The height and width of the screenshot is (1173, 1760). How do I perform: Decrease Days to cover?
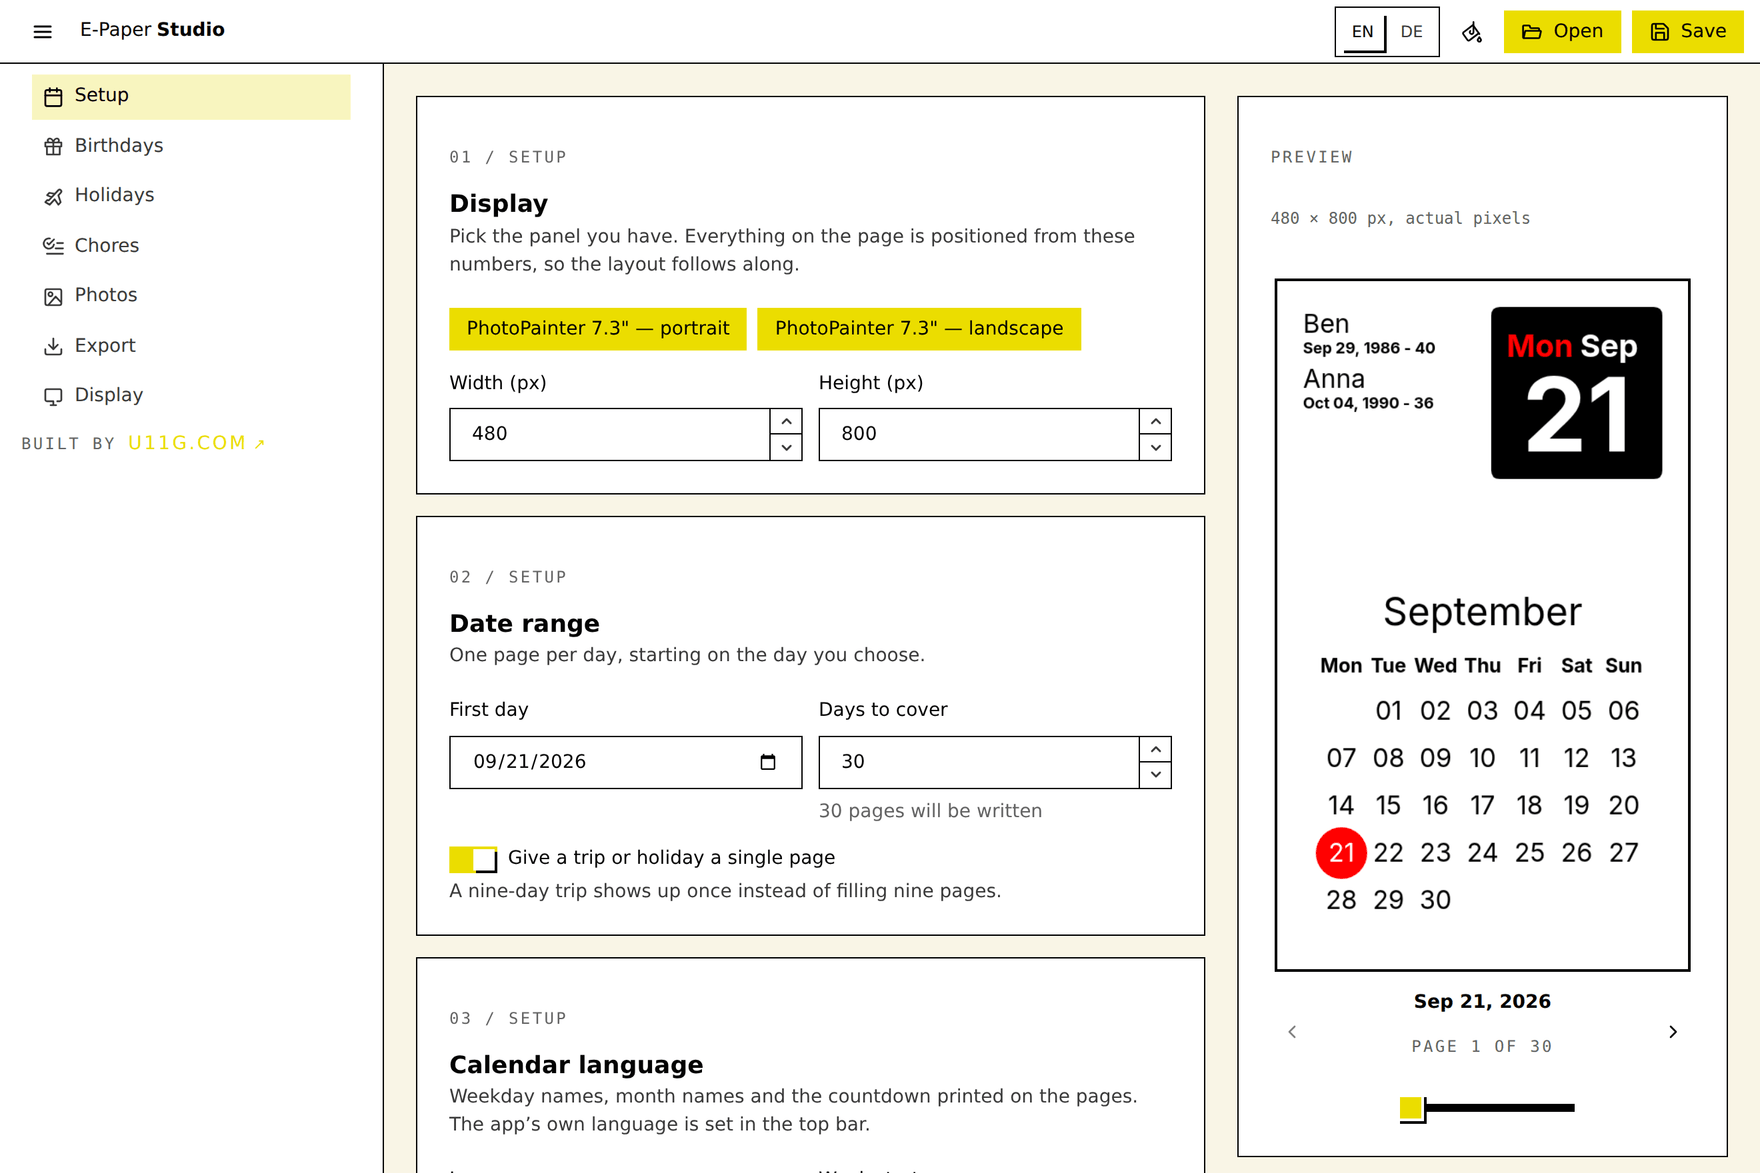point(1156,776)
